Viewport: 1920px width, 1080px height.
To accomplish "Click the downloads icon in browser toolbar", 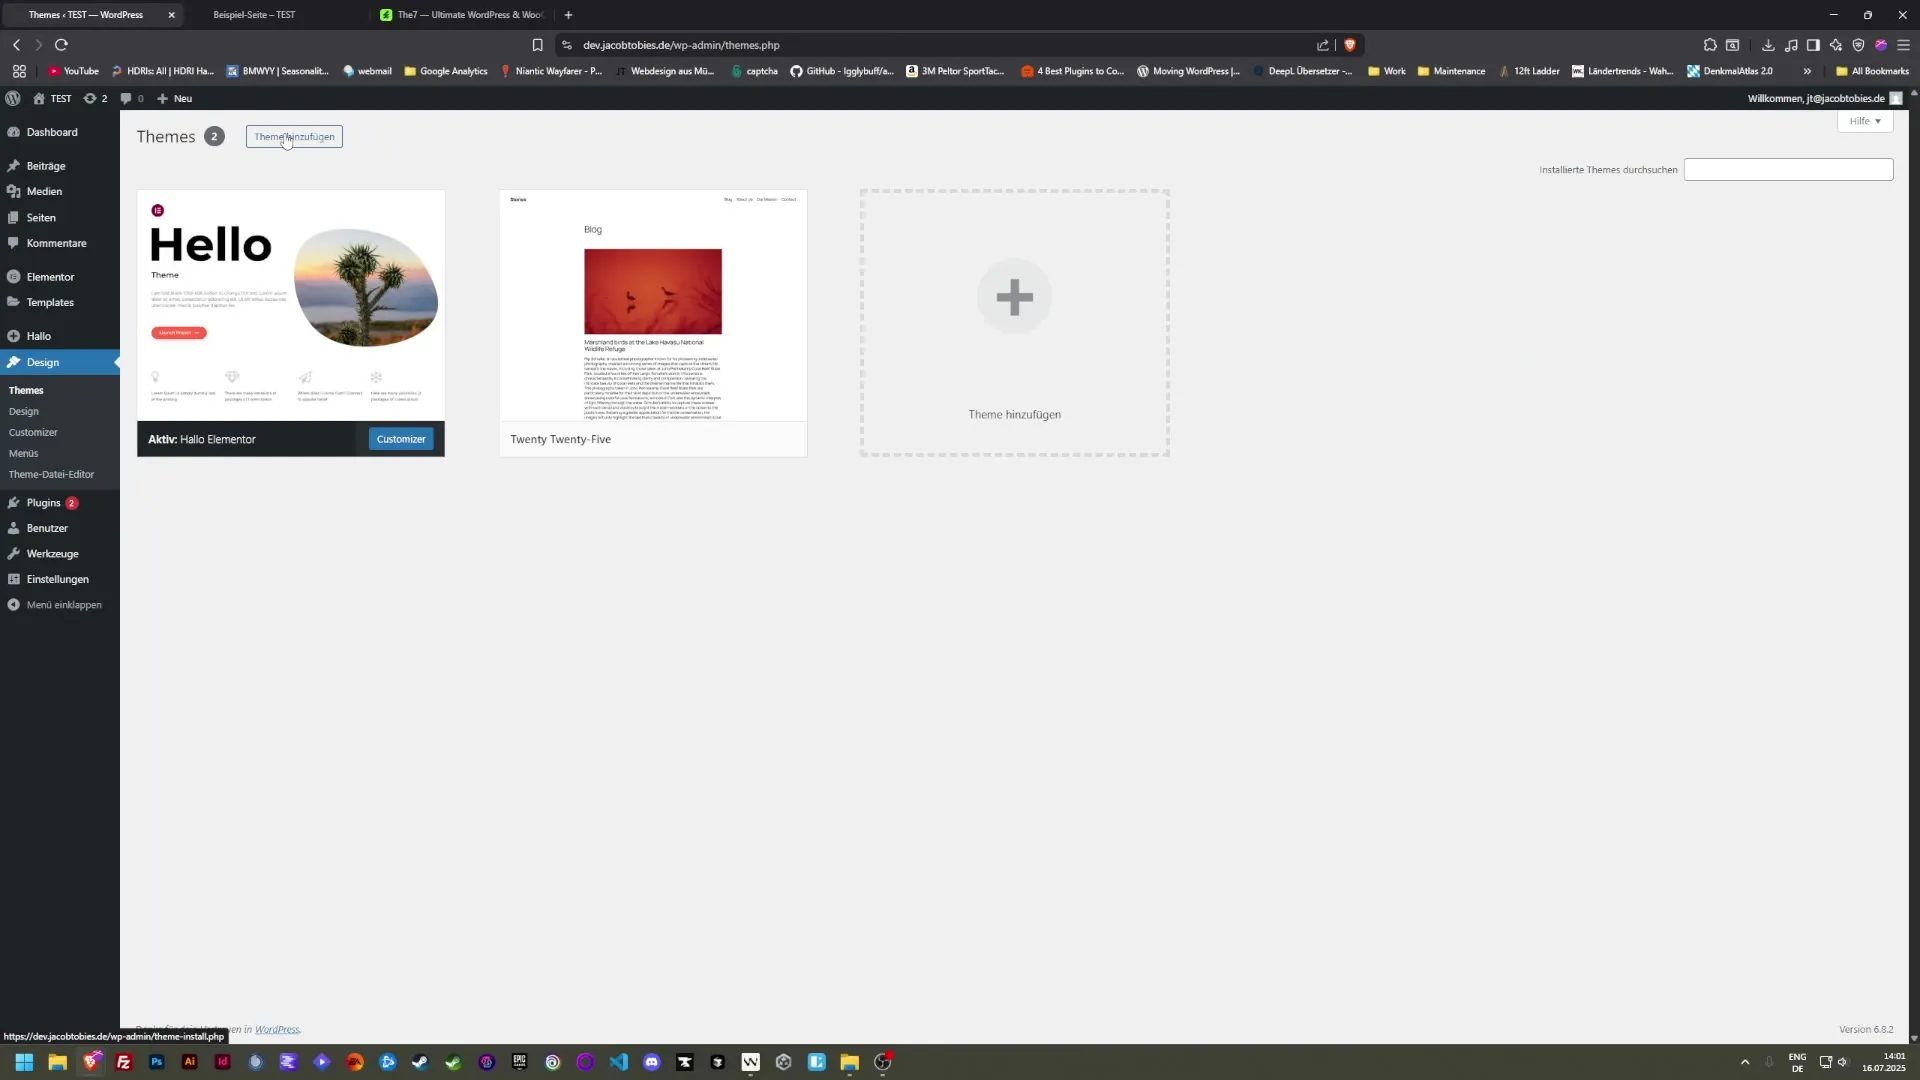I will click(1767, 45).
